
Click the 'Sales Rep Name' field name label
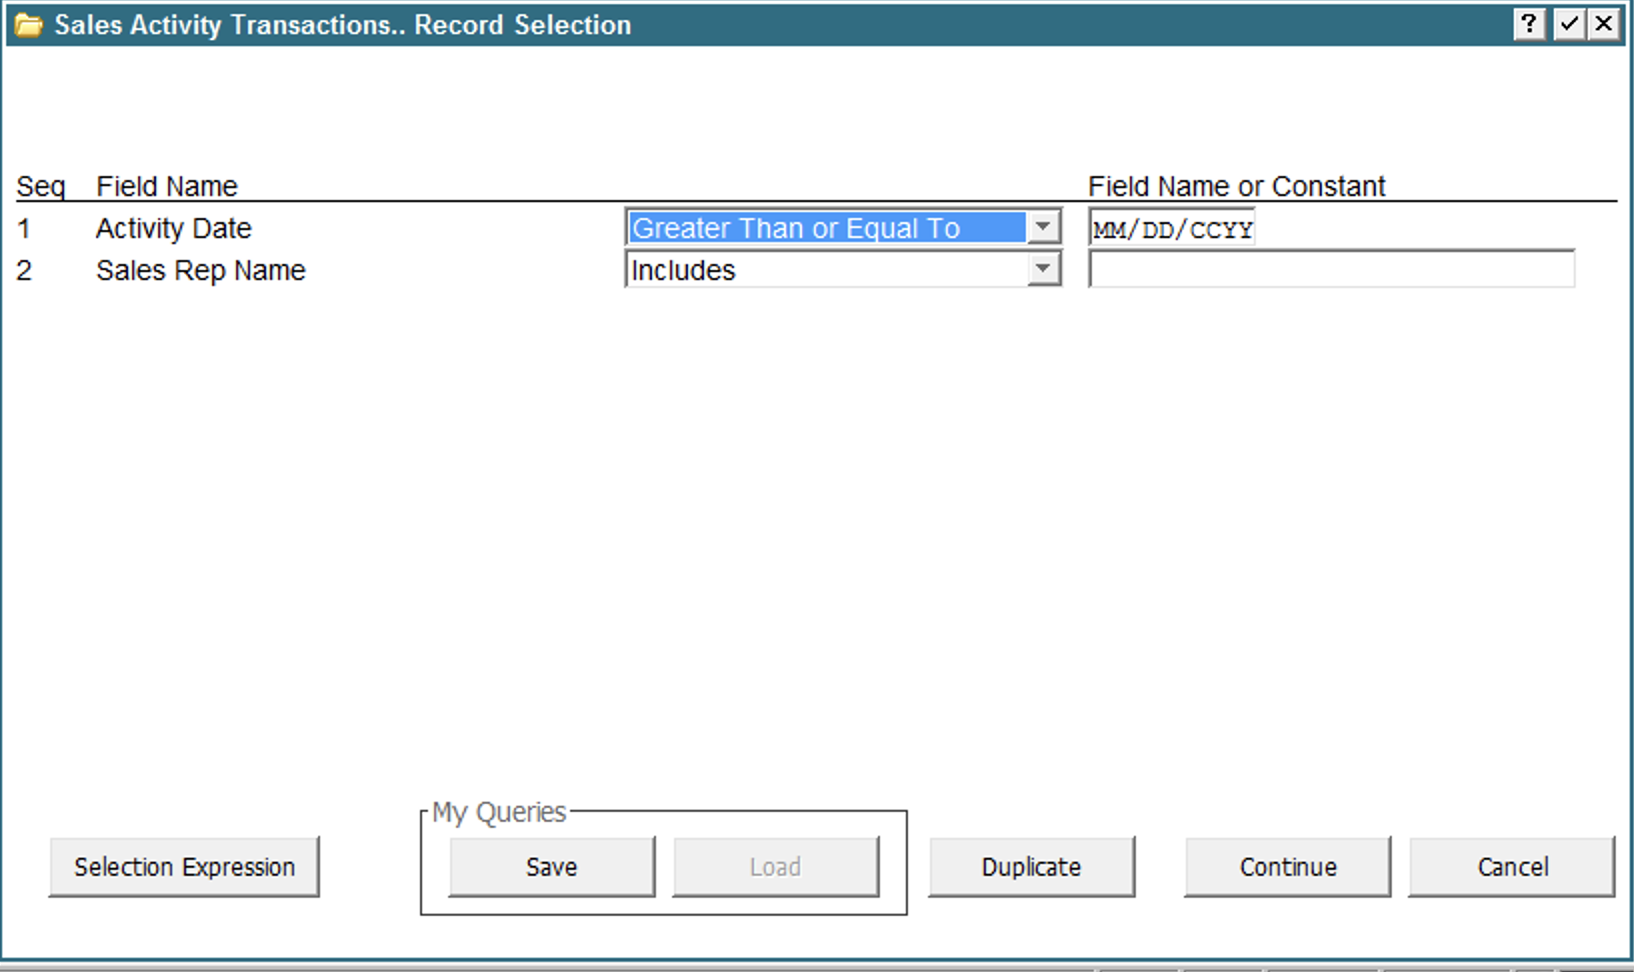[200, 271]
